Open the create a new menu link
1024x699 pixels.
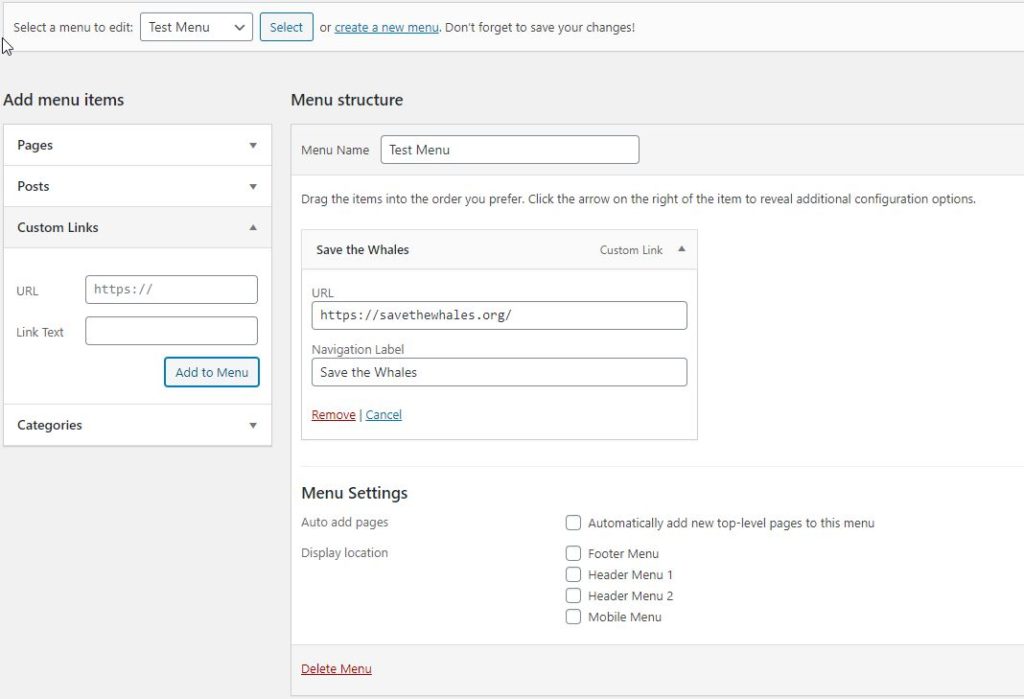[386, 27]
